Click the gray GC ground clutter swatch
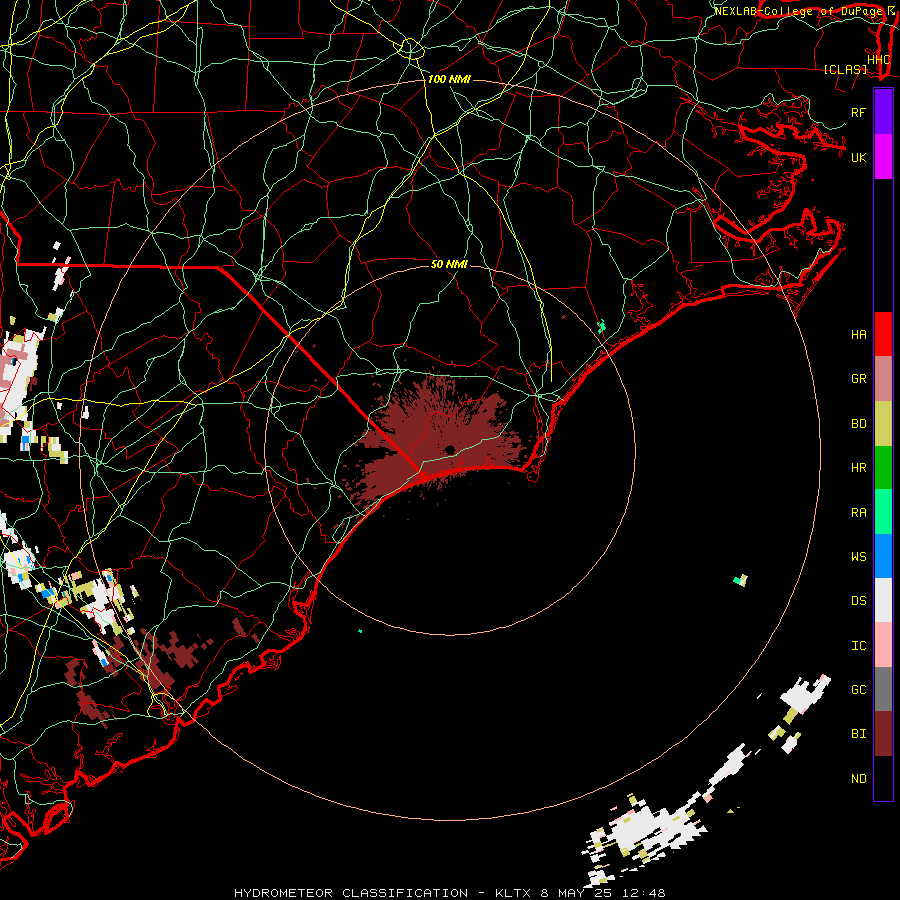Image resolution: width=900 pixels, height=900 pixels. (x=883, y=689)
